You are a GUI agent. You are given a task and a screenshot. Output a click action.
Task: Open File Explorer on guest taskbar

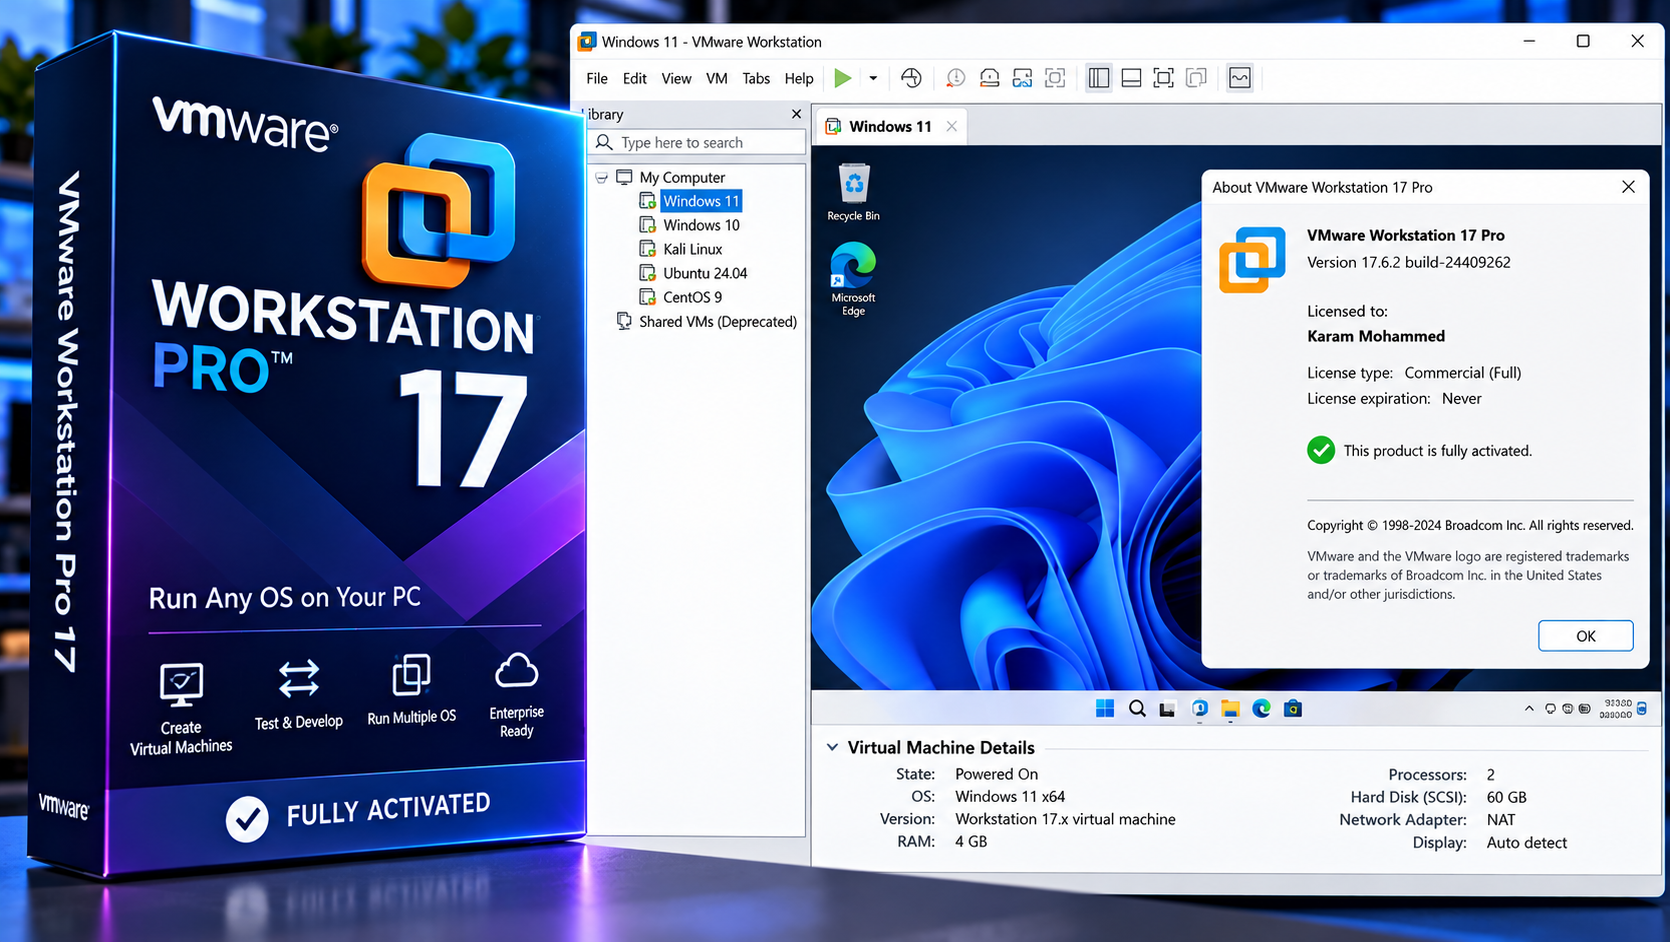coord(1230,709)
